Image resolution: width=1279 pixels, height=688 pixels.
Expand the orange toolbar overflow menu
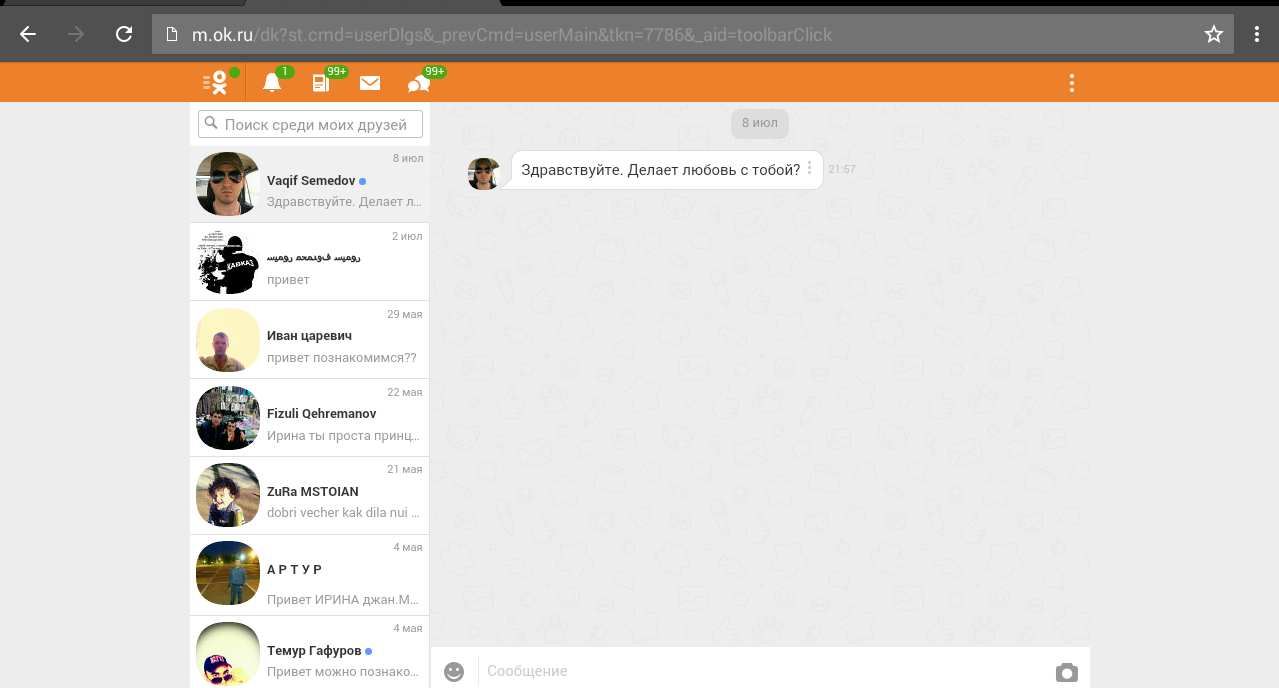[x=1071, y=83]
